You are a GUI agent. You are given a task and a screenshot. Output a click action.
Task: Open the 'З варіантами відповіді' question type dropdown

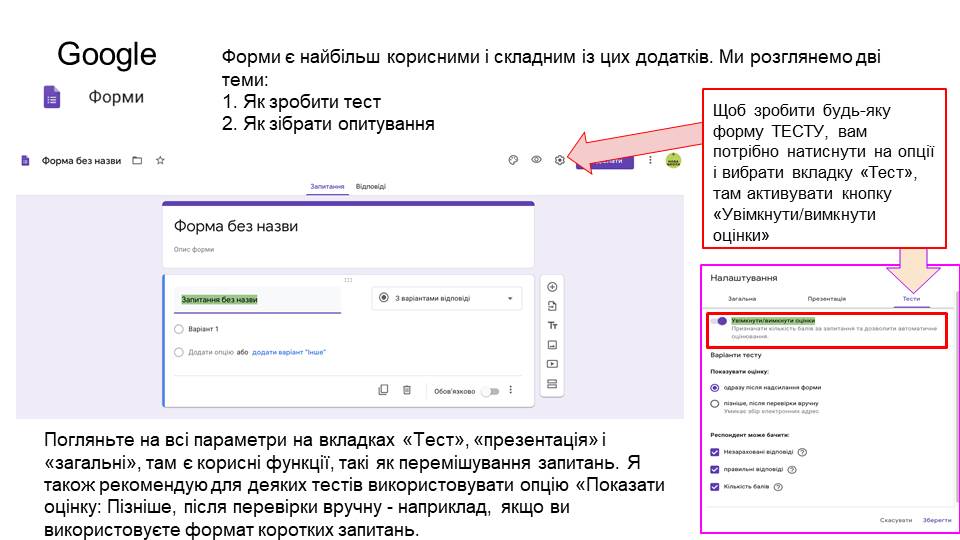tap(446, 298)
